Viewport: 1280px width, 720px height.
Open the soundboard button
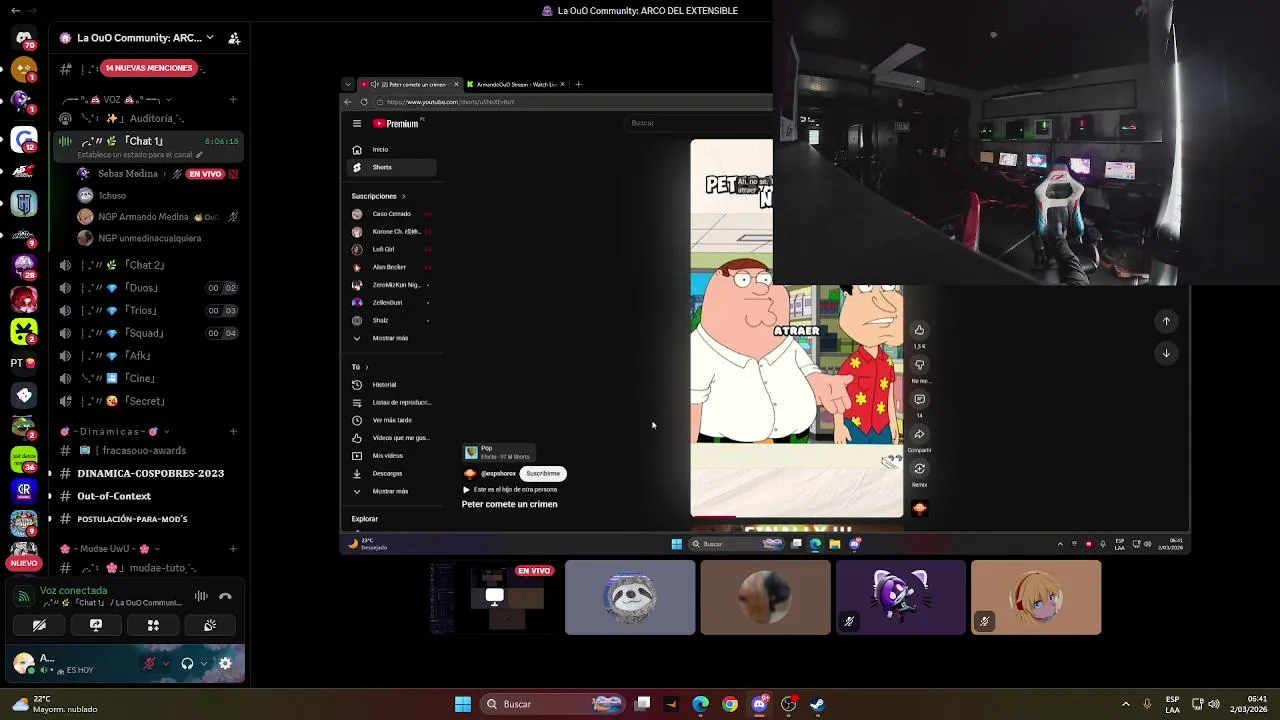pos(210,625)
